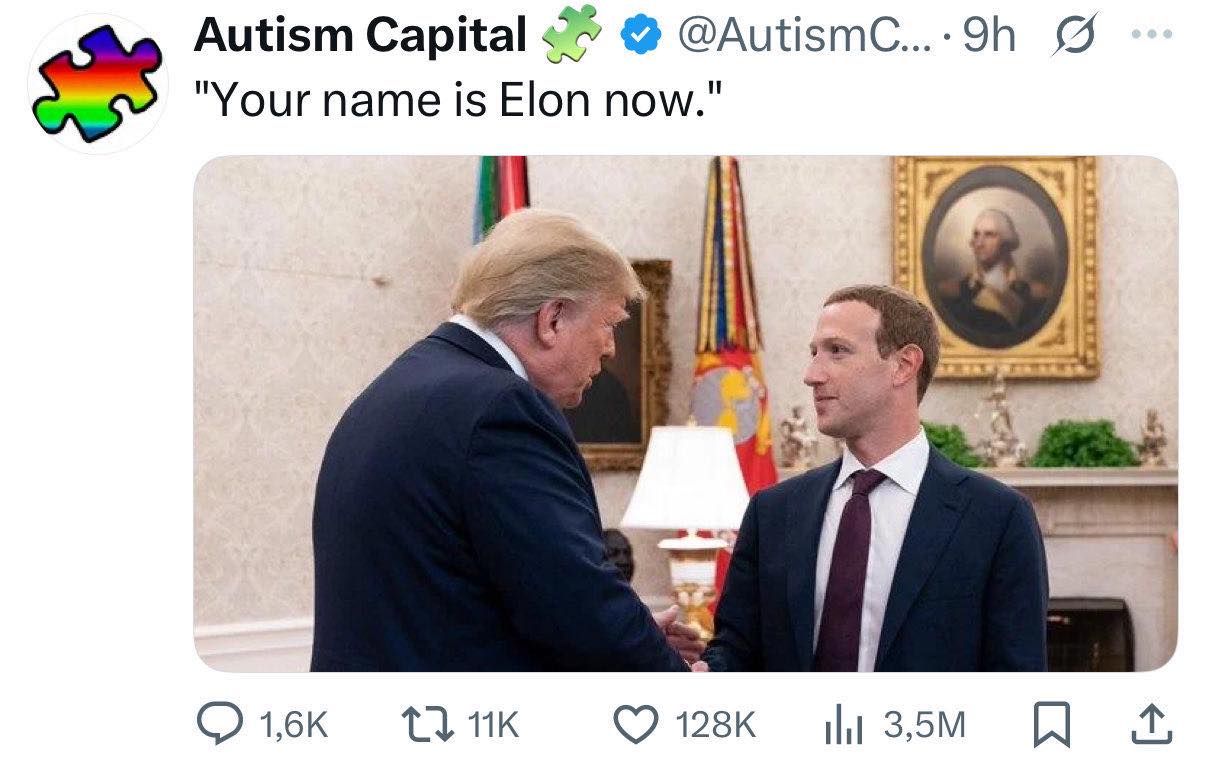Click the 3,5M views count
The image size is (1206, 781).
(924, 725)
